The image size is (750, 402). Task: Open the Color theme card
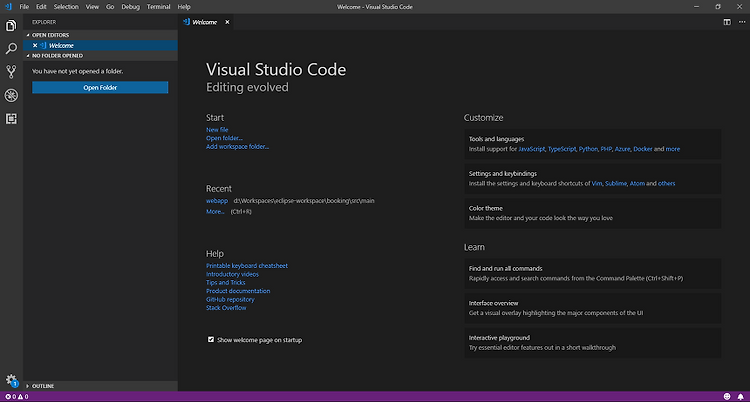[593, 213]
